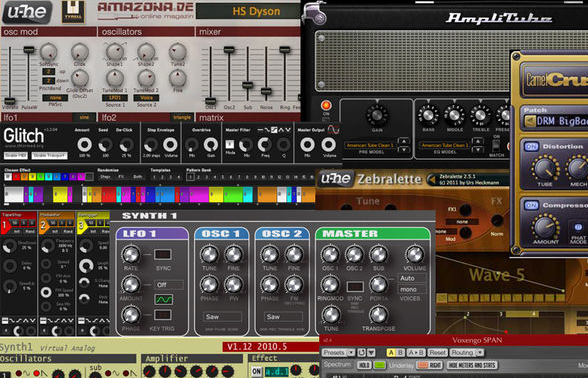This screenshot has height=378, width=588.
Task: Toggle the Compressor ON switch in CamelCrusher
Action: [x=531, y=206]
